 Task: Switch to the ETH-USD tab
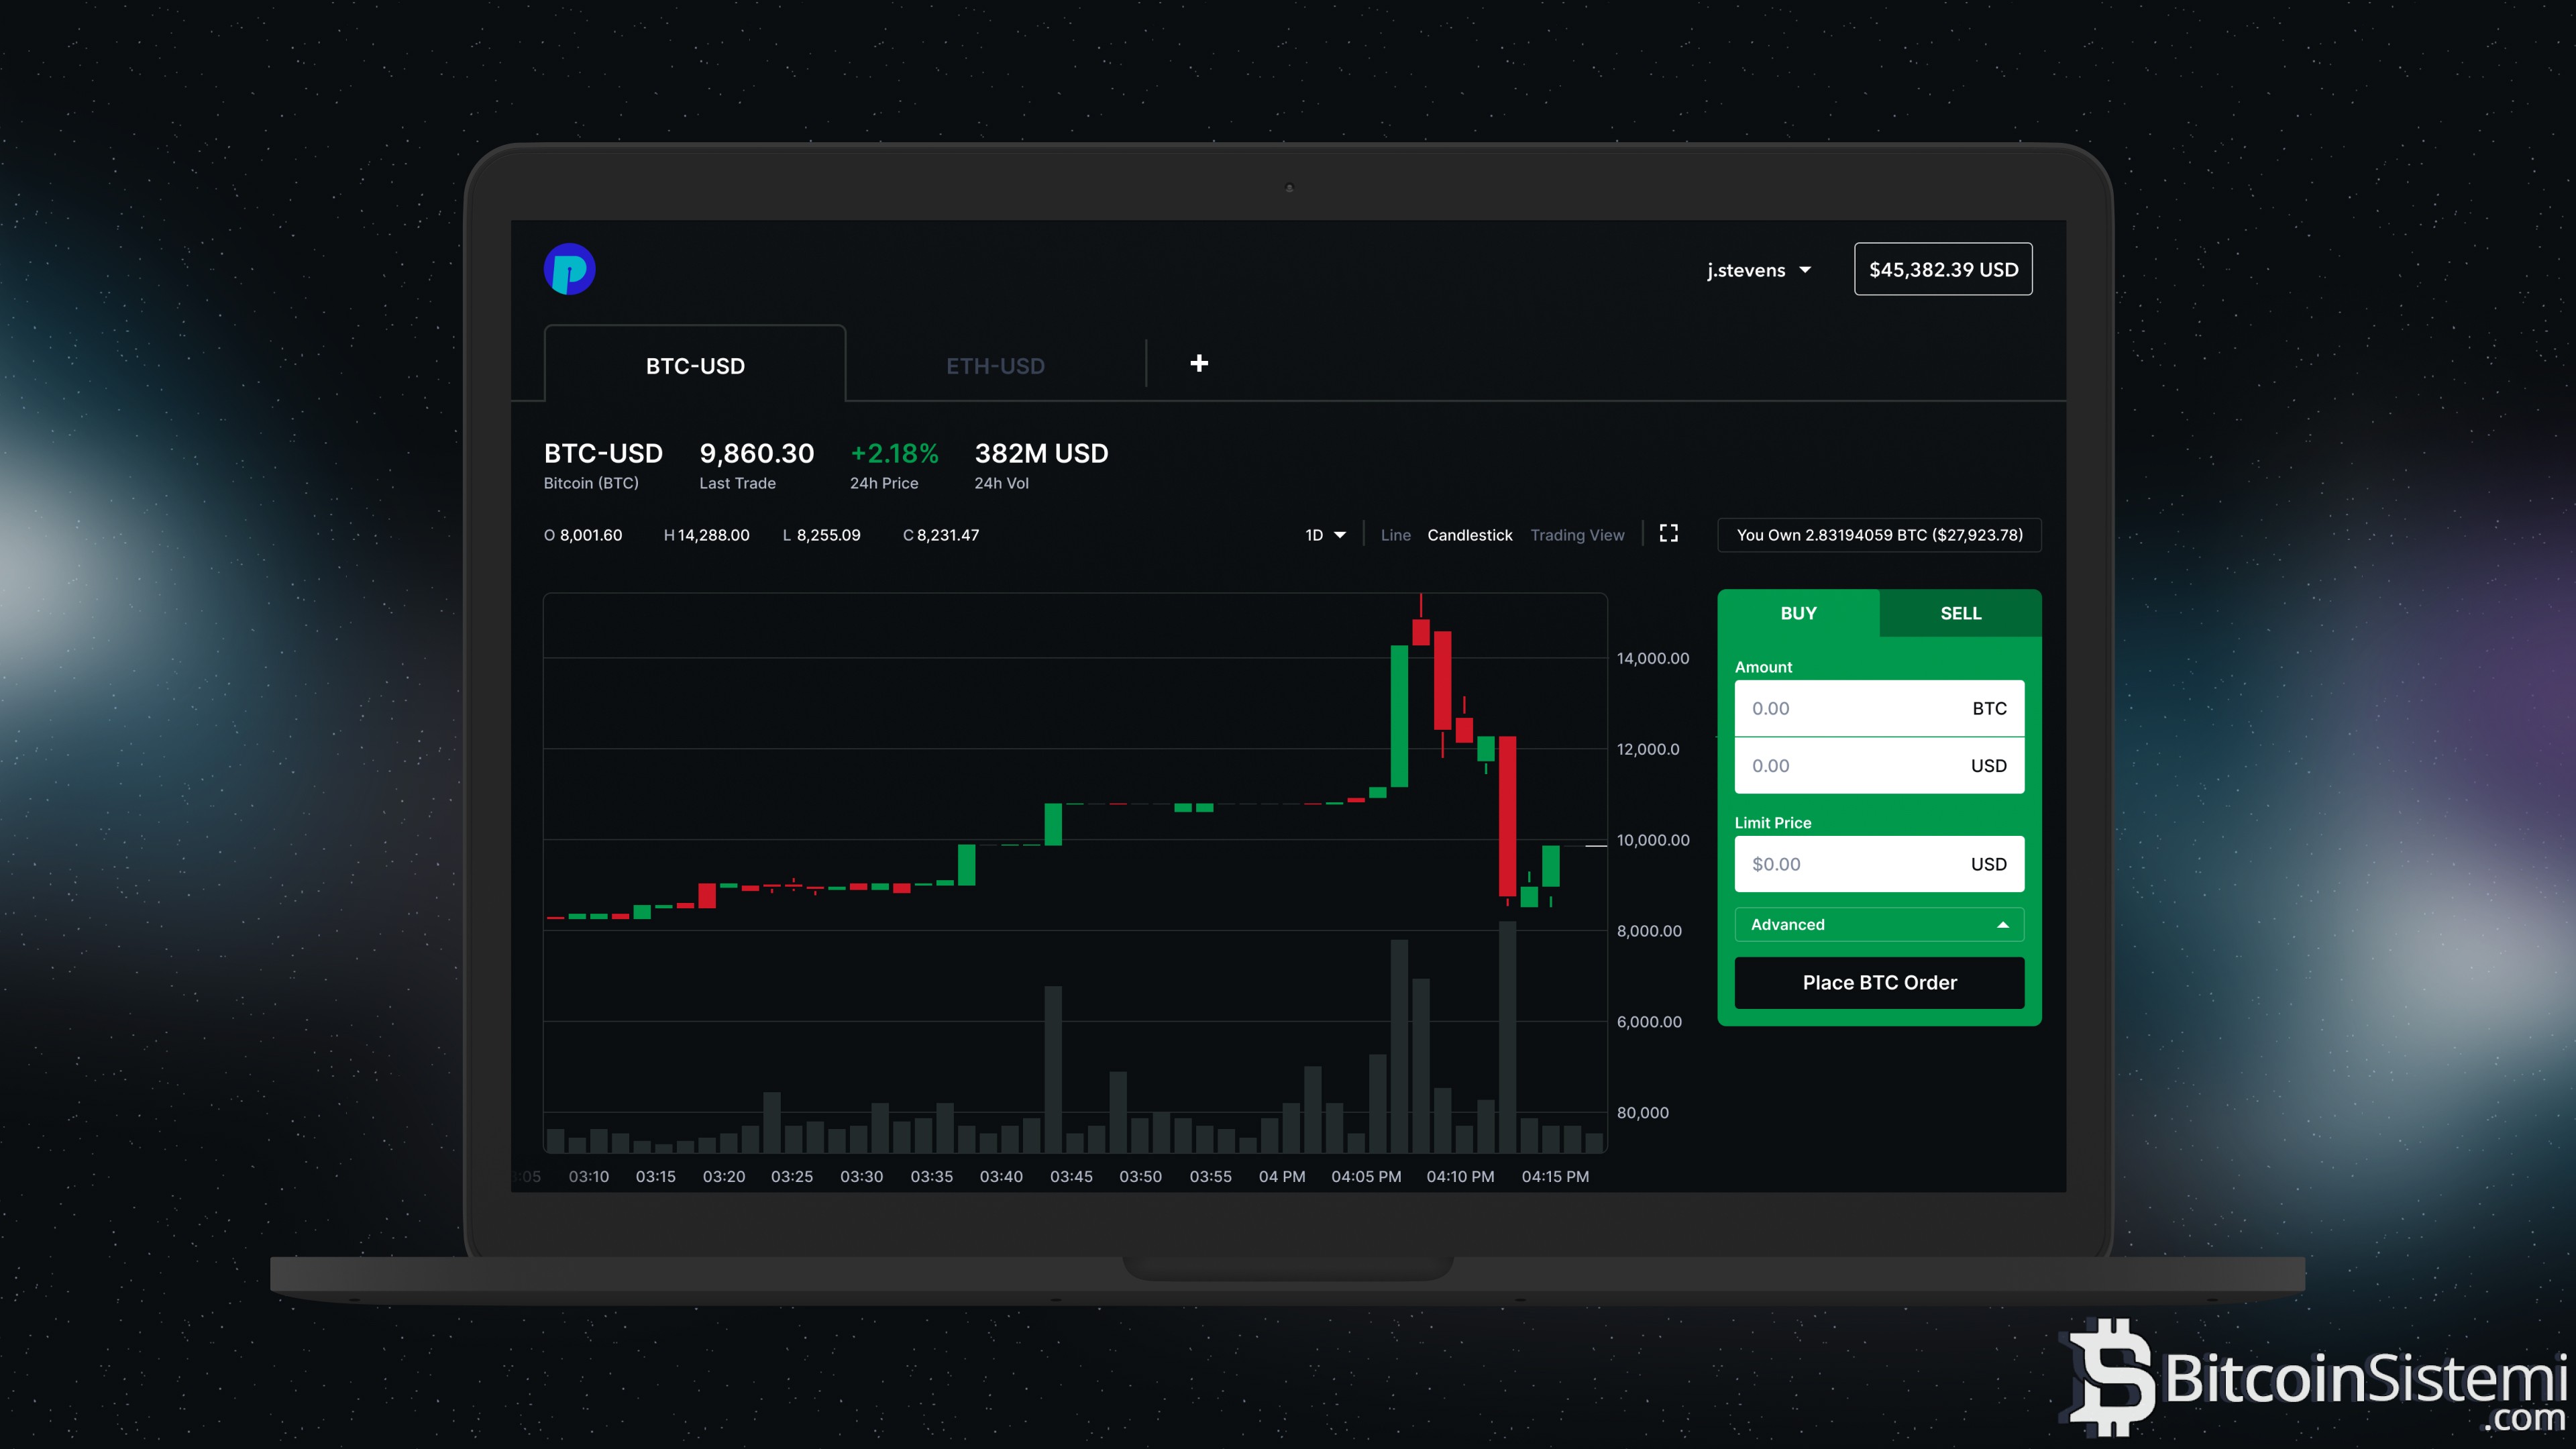(995, 366)
